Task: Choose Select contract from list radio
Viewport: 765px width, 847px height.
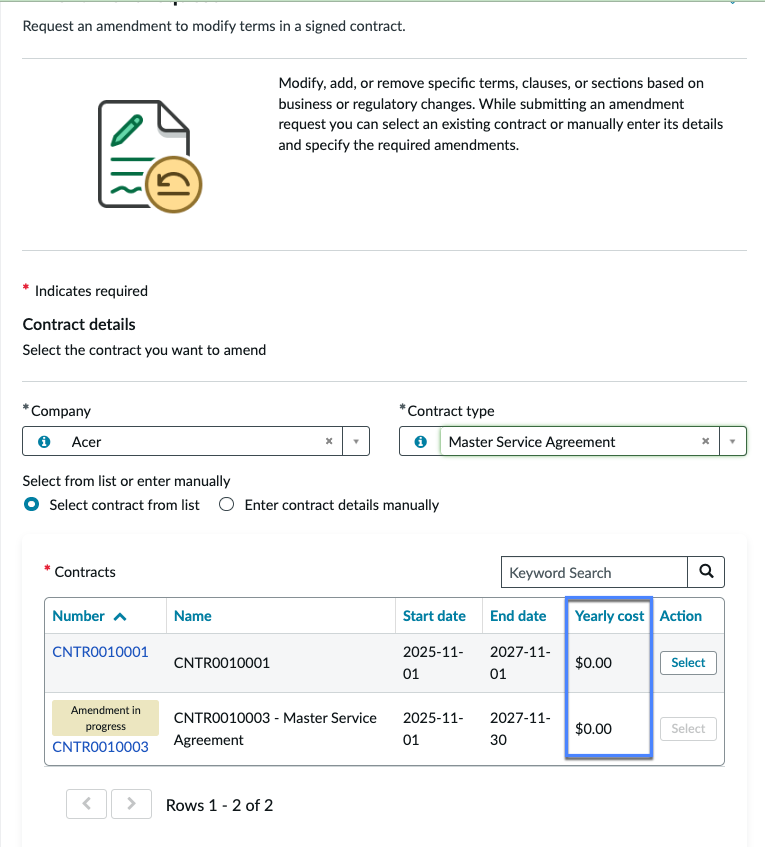Action: pyautogui.click(x=32, y=505)
